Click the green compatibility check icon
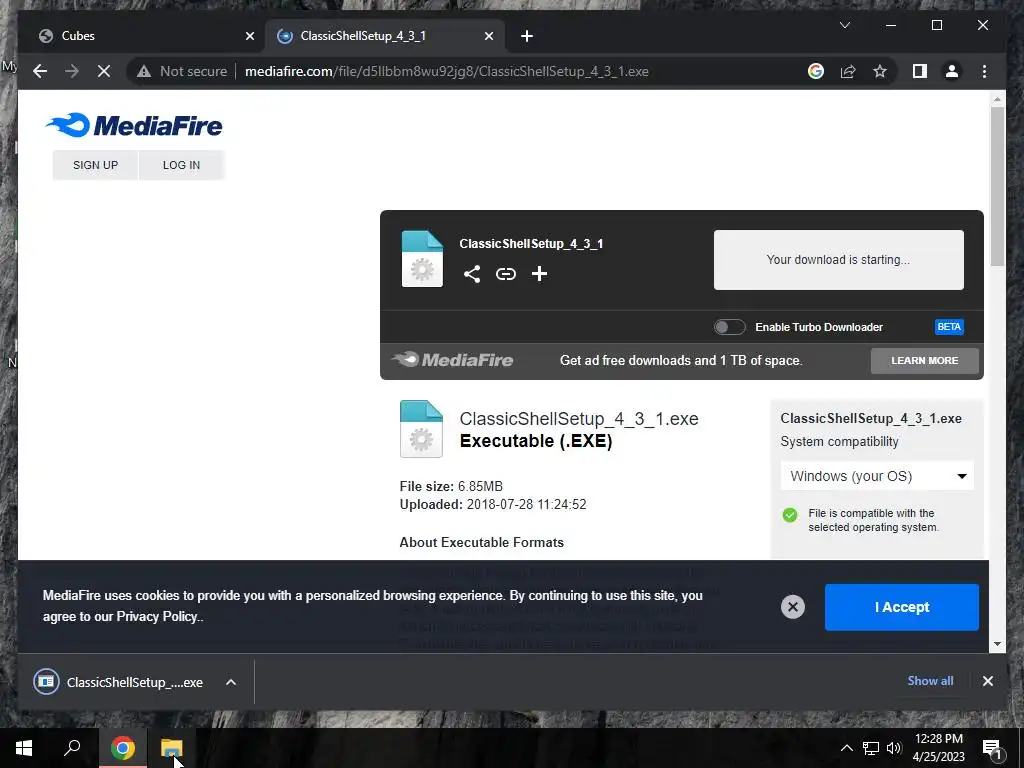Image resolution: width=1024 pixels, height=768 pixels. point(790,515)
